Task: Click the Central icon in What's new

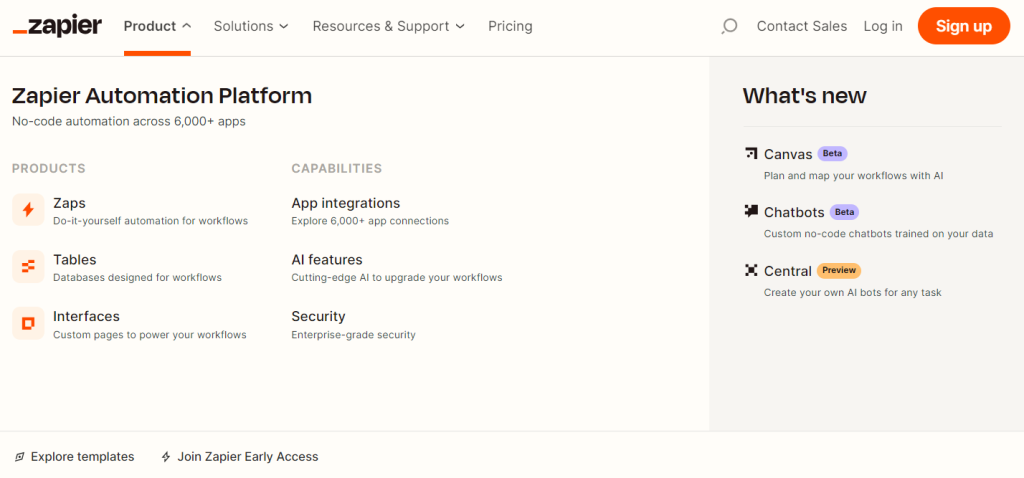Action: tap(751, 270)
